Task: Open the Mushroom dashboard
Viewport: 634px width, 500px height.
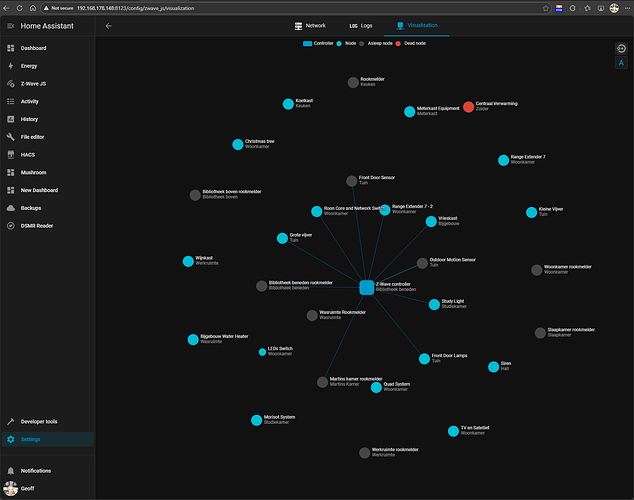Action: pyautogui.click(x=48, y=173)
